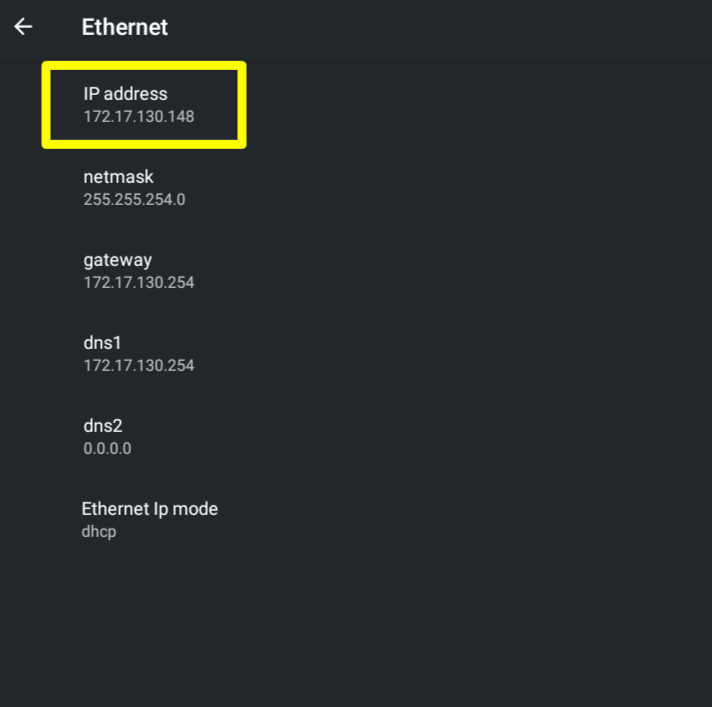
Task: Click the yellow highlighted IP address box
Action: (x=144, y=105)
